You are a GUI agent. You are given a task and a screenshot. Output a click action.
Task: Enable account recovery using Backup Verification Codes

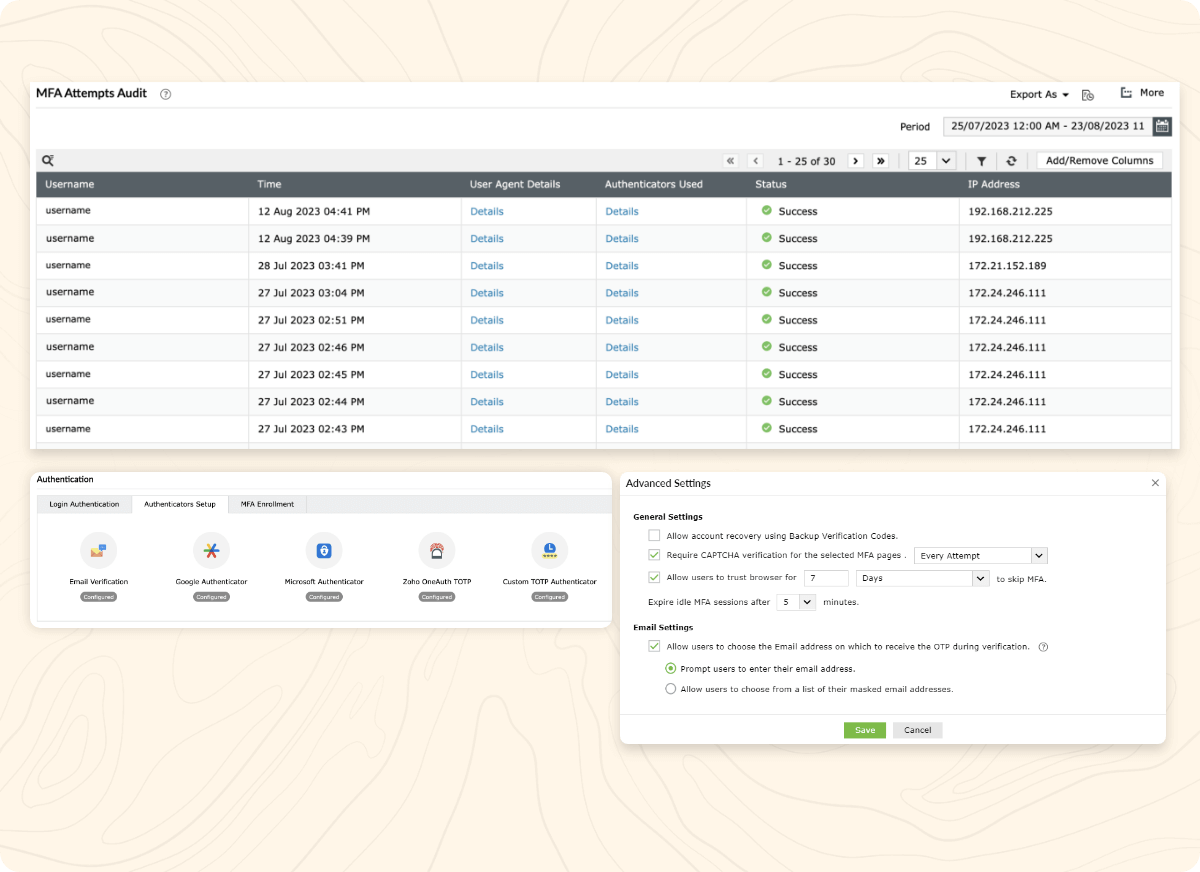coord(655,535)
